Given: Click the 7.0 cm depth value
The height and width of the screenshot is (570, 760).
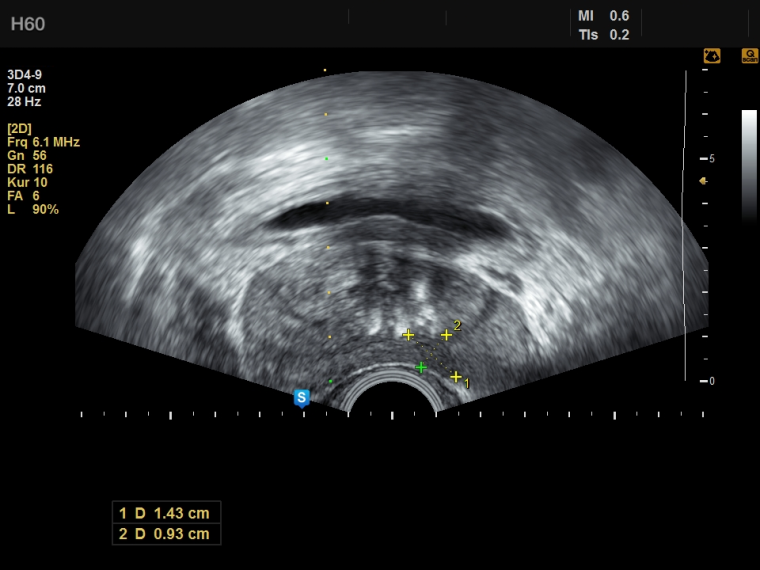Looking at the screenshot, I should [x=26, y=88].
